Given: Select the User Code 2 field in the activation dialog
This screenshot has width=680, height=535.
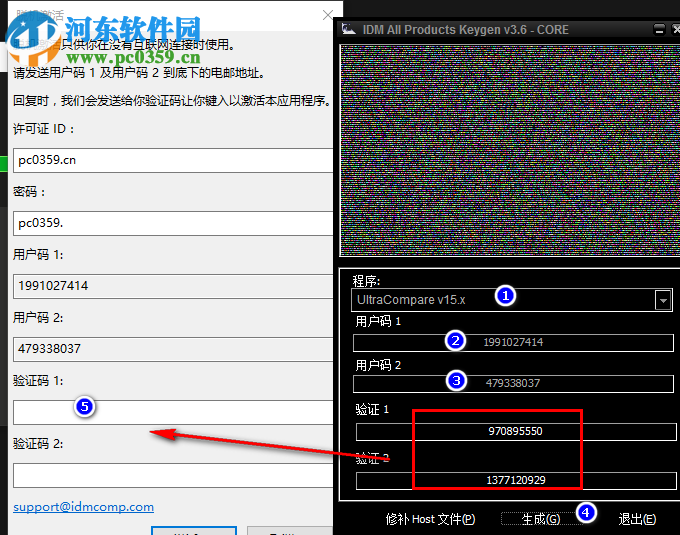Looking at the screenshot, I should (x=173, y=349).
